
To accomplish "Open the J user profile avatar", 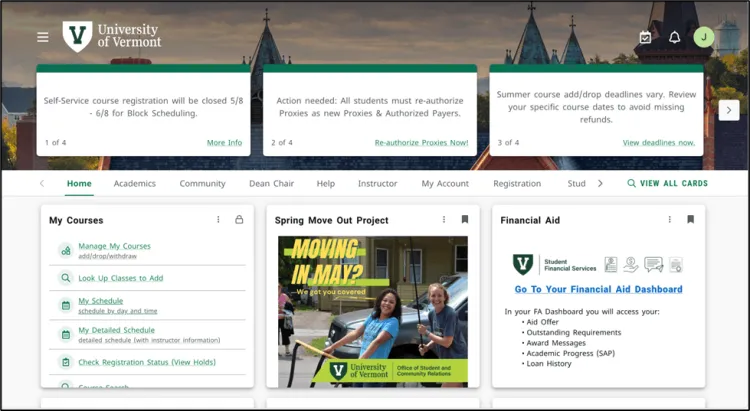I will click(704, 37).
